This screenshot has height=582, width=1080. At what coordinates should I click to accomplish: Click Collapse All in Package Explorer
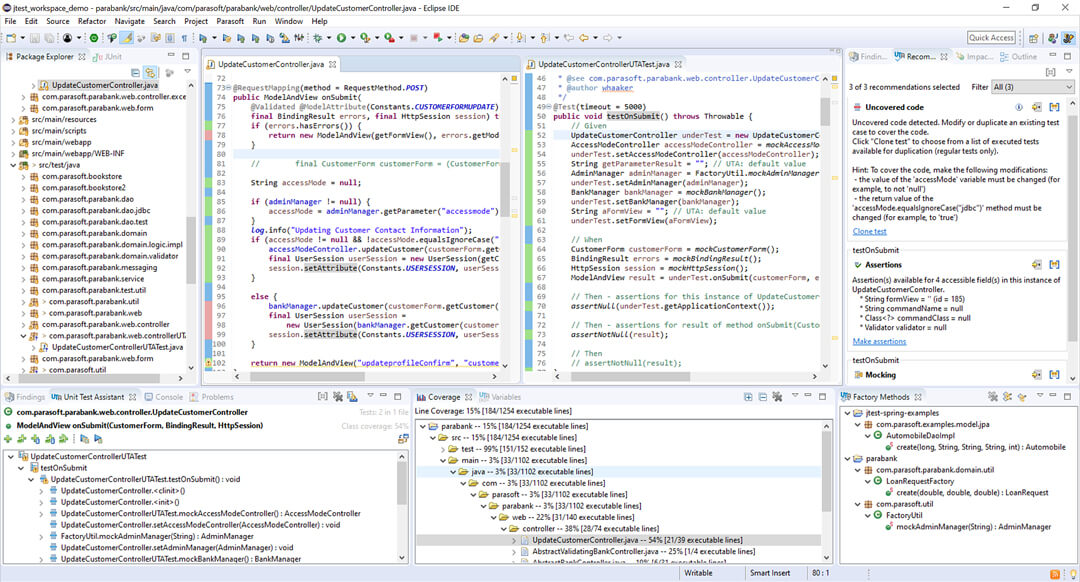point(135,72)
